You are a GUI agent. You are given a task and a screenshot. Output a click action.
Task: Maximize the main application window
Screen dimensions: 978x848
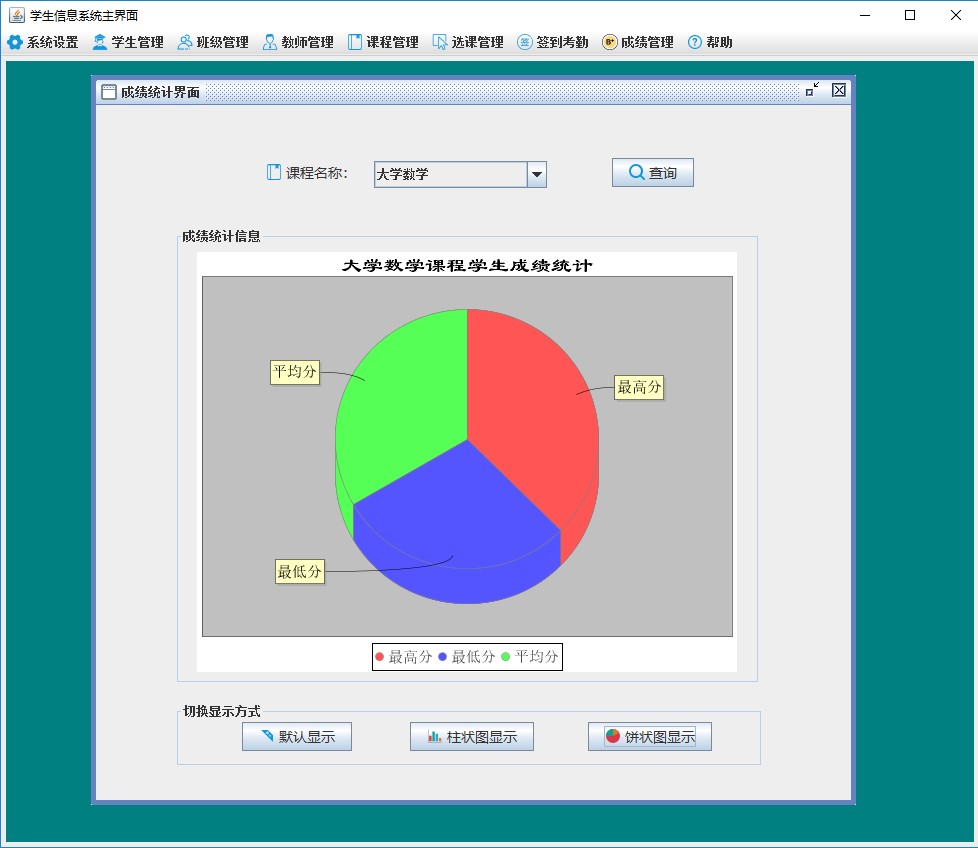click(x=910, y=15)
